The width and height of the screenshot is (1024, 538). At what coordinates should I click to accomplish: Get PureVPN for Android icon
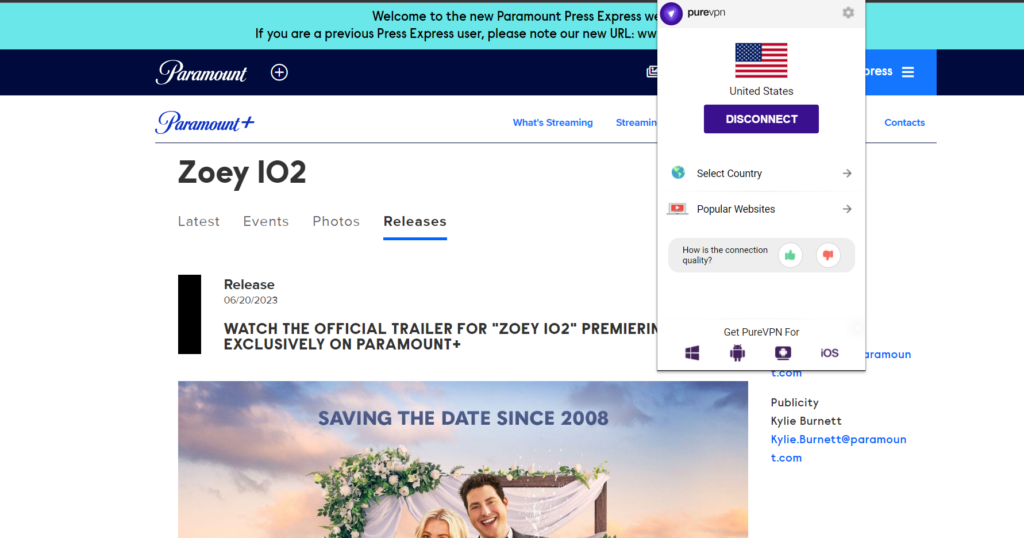coord(738,353)
